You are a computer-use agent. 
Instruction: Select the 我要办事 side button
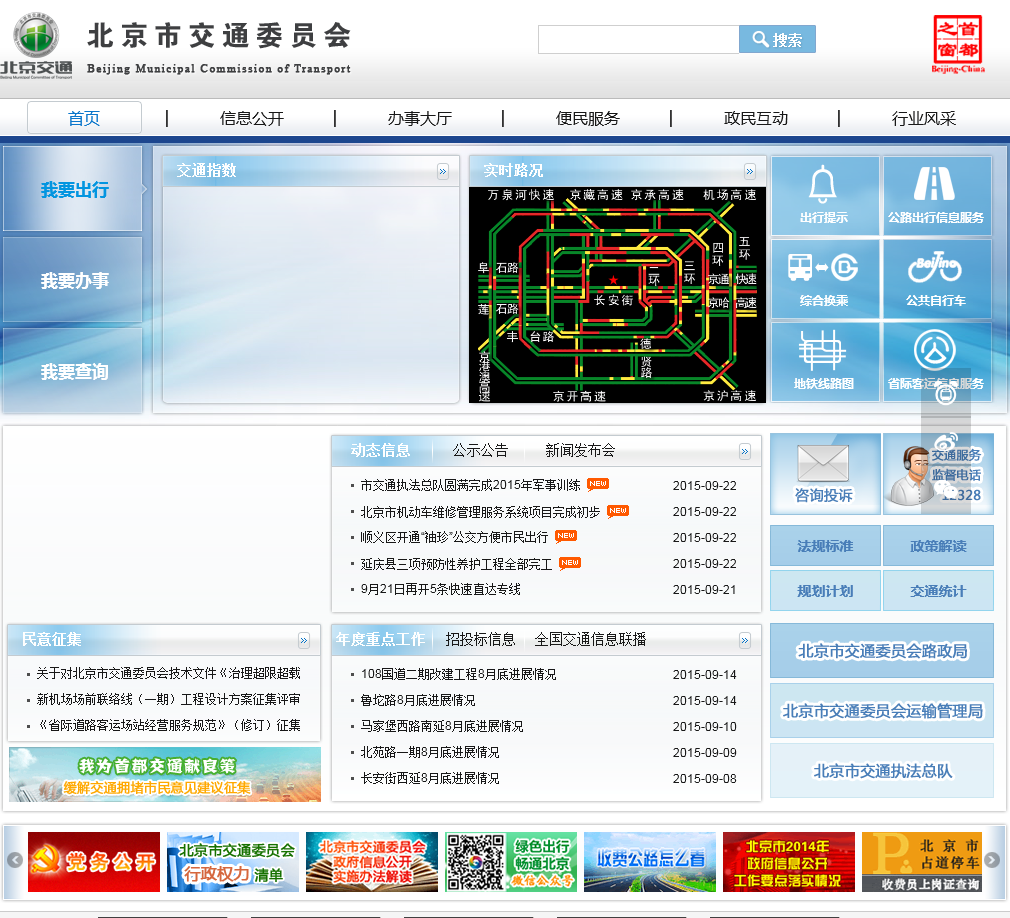tap(73, 280)
